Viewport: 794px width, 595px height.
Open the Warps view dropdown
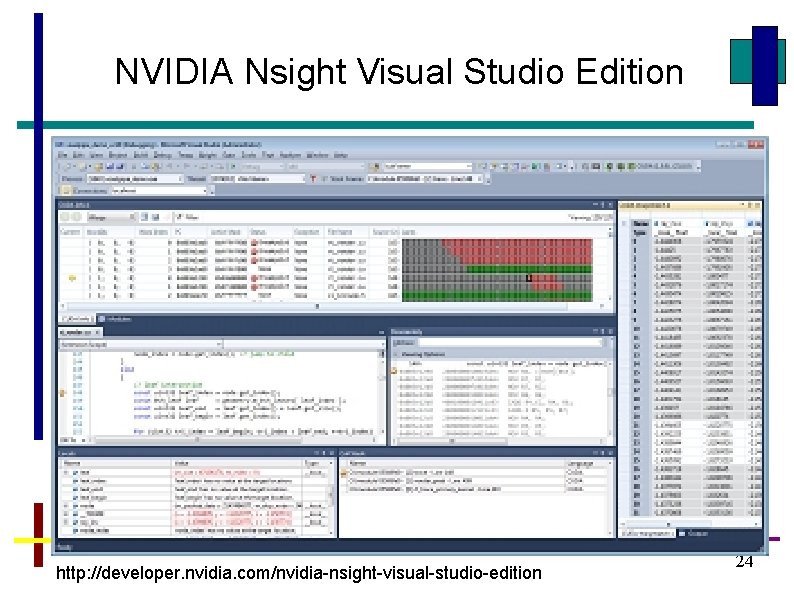111,217
